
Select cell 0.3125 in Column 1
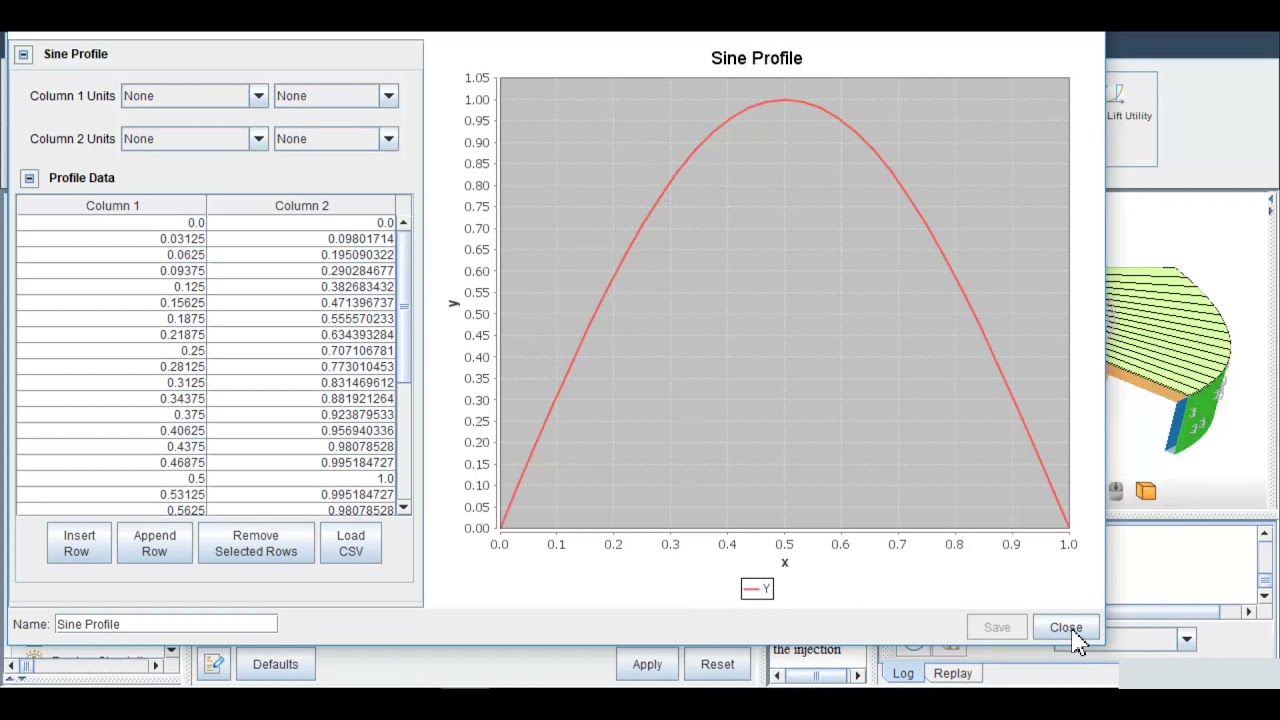pyautogui.click(x=112, y=383)
